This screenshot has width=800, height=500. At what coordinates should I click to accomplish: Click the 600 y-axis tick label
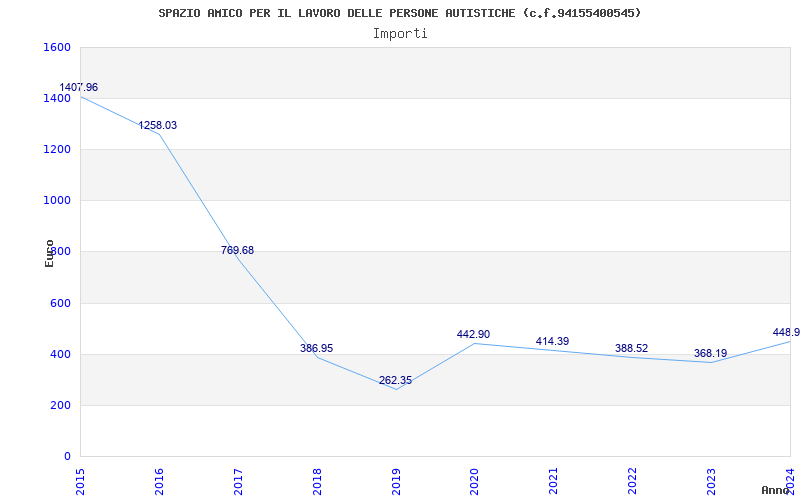click(61, 304)
